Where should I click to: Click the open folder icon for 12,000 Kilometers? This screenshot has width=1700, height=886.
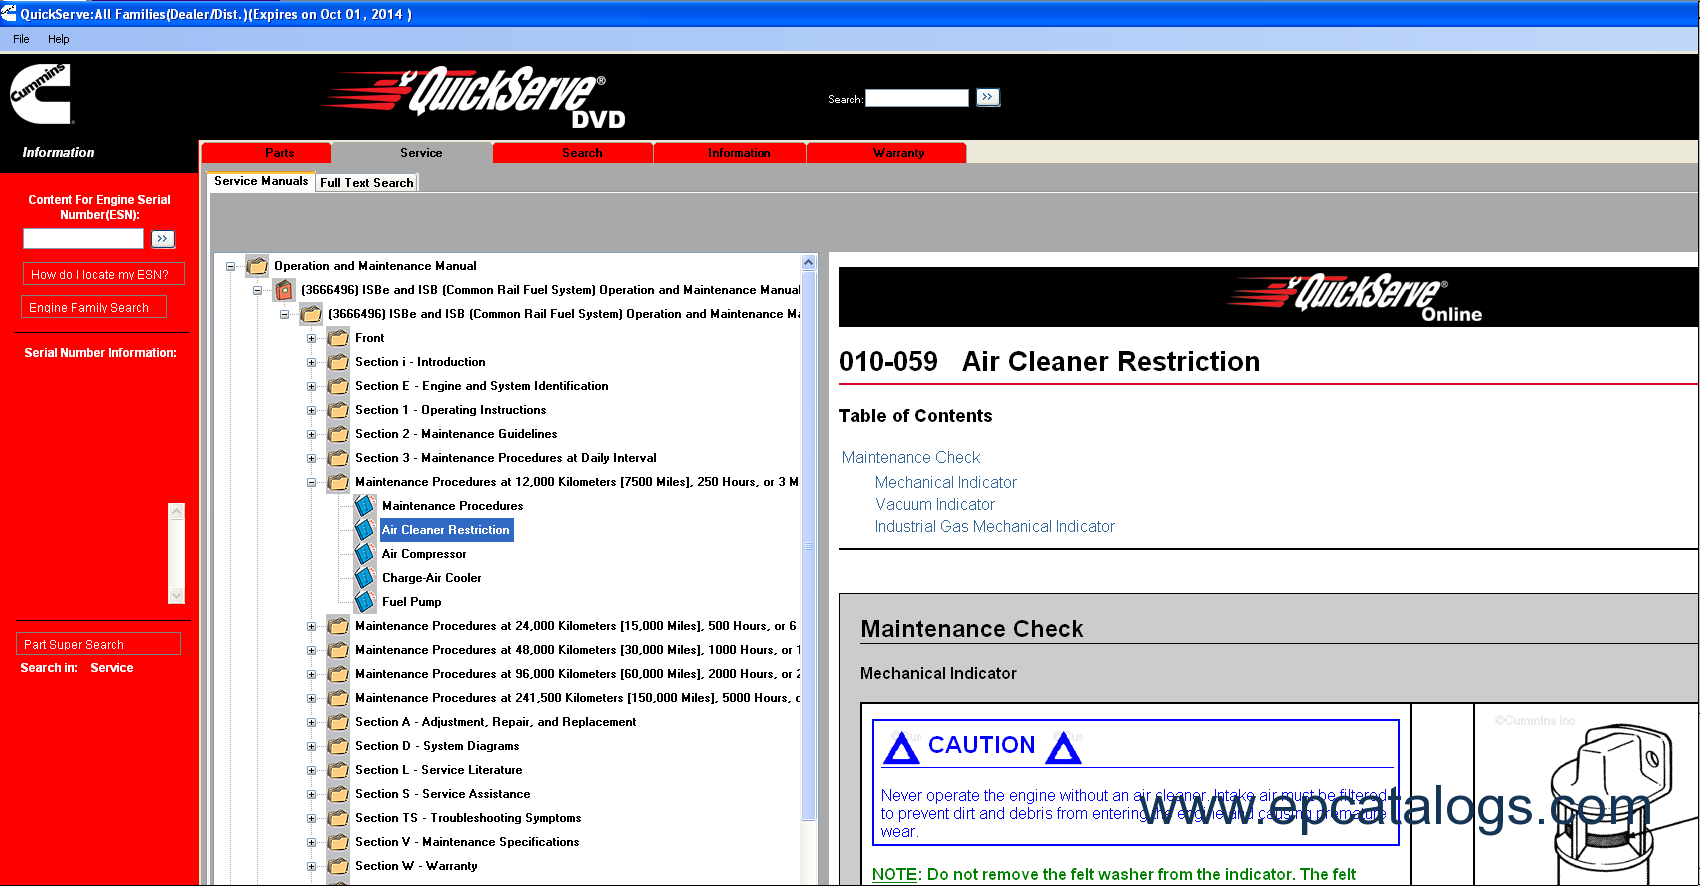(x=338, y=482)
